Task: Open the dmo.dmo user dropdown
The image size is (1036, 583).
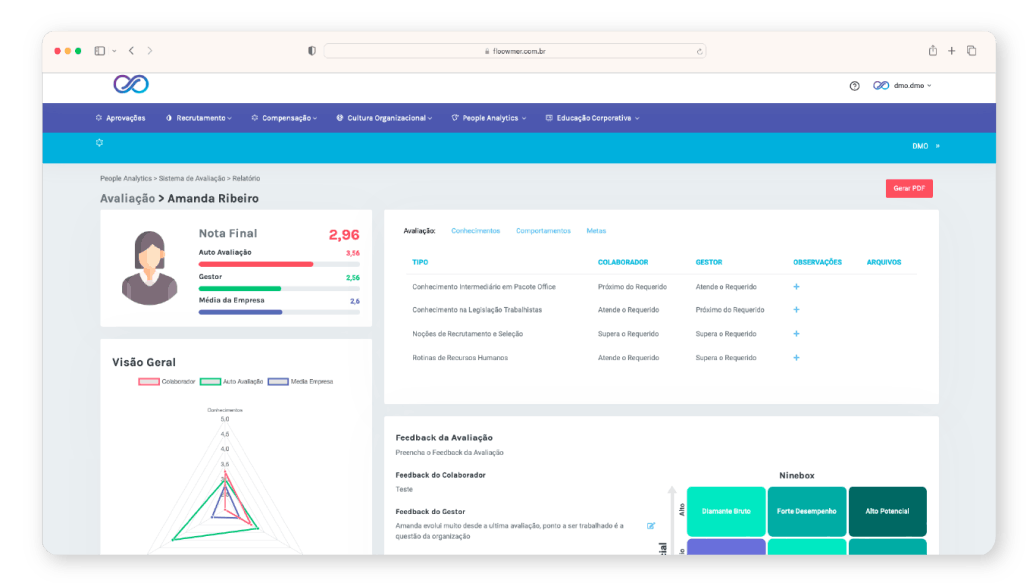Action: [903, 86]
